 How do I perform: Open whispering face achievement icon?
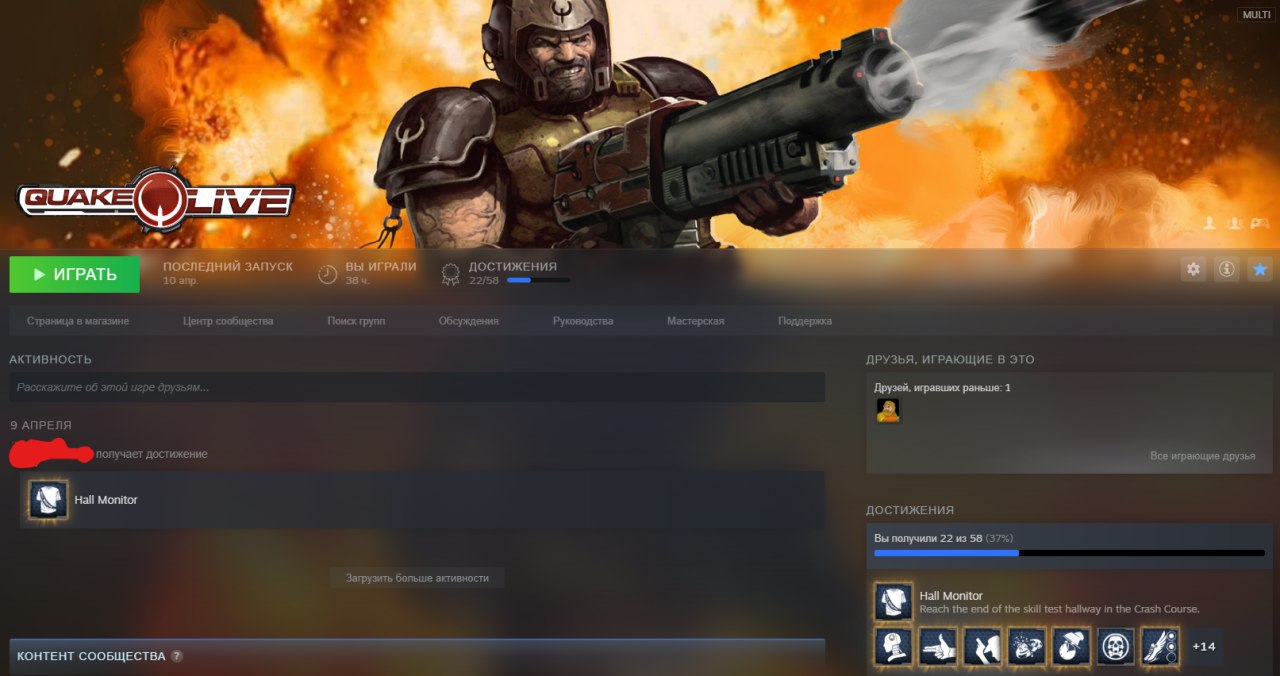click(982, 646)
